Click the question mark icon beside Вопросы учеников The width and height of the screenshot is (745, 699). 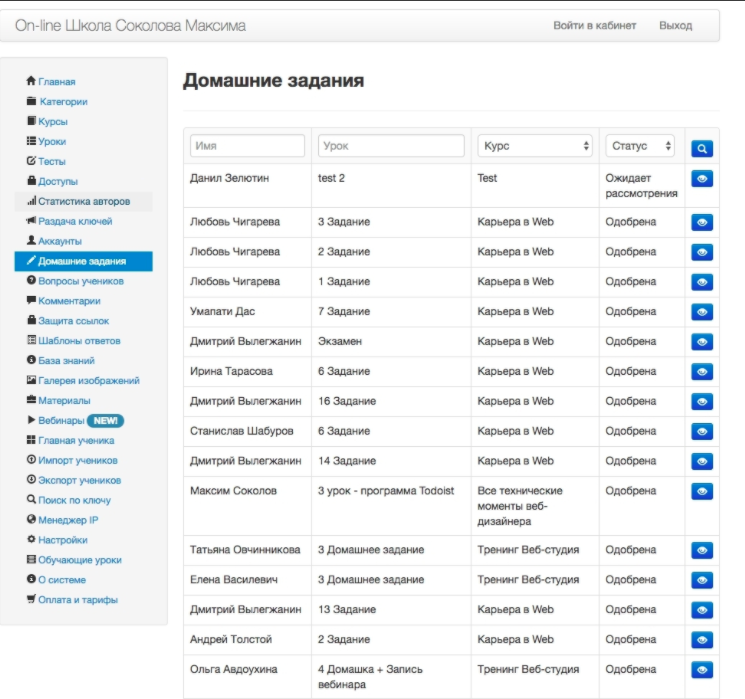pos(31,280)
